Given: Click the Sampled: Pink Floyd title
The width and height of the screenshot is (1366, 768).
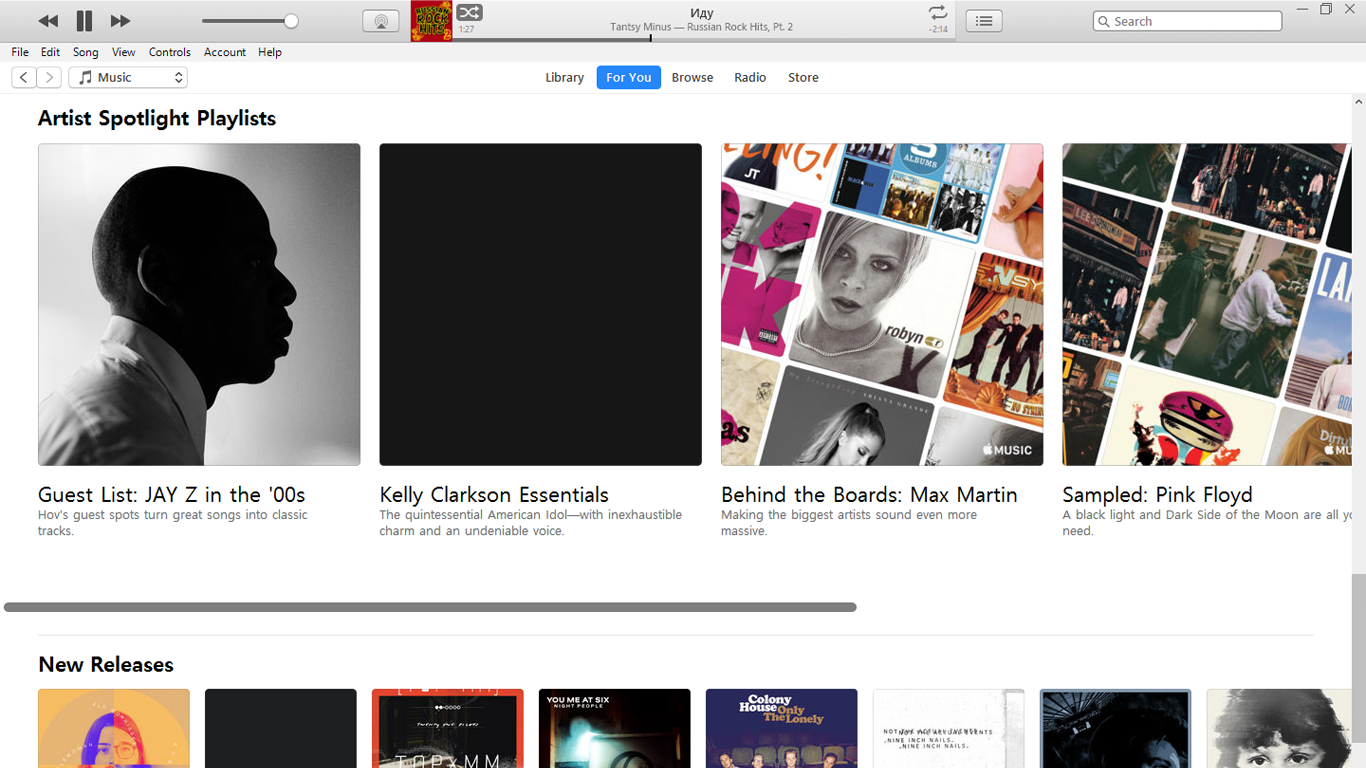Looking at the screenshot, I should [1157, 494].
